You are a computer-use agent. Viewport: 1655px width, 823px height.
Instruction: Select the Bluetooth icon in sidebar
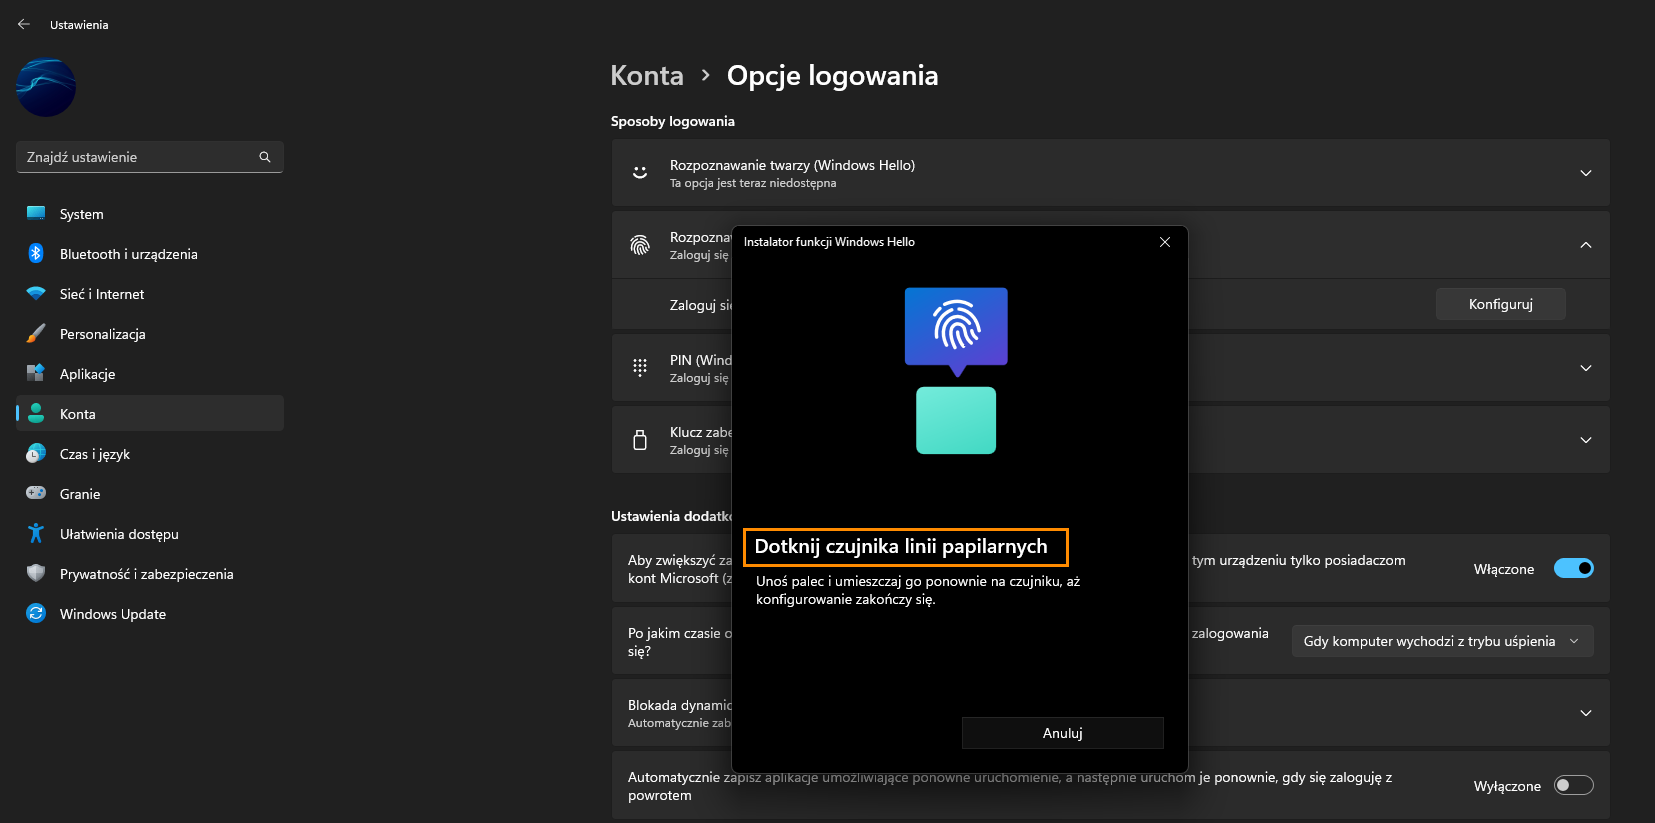point(36,253)
